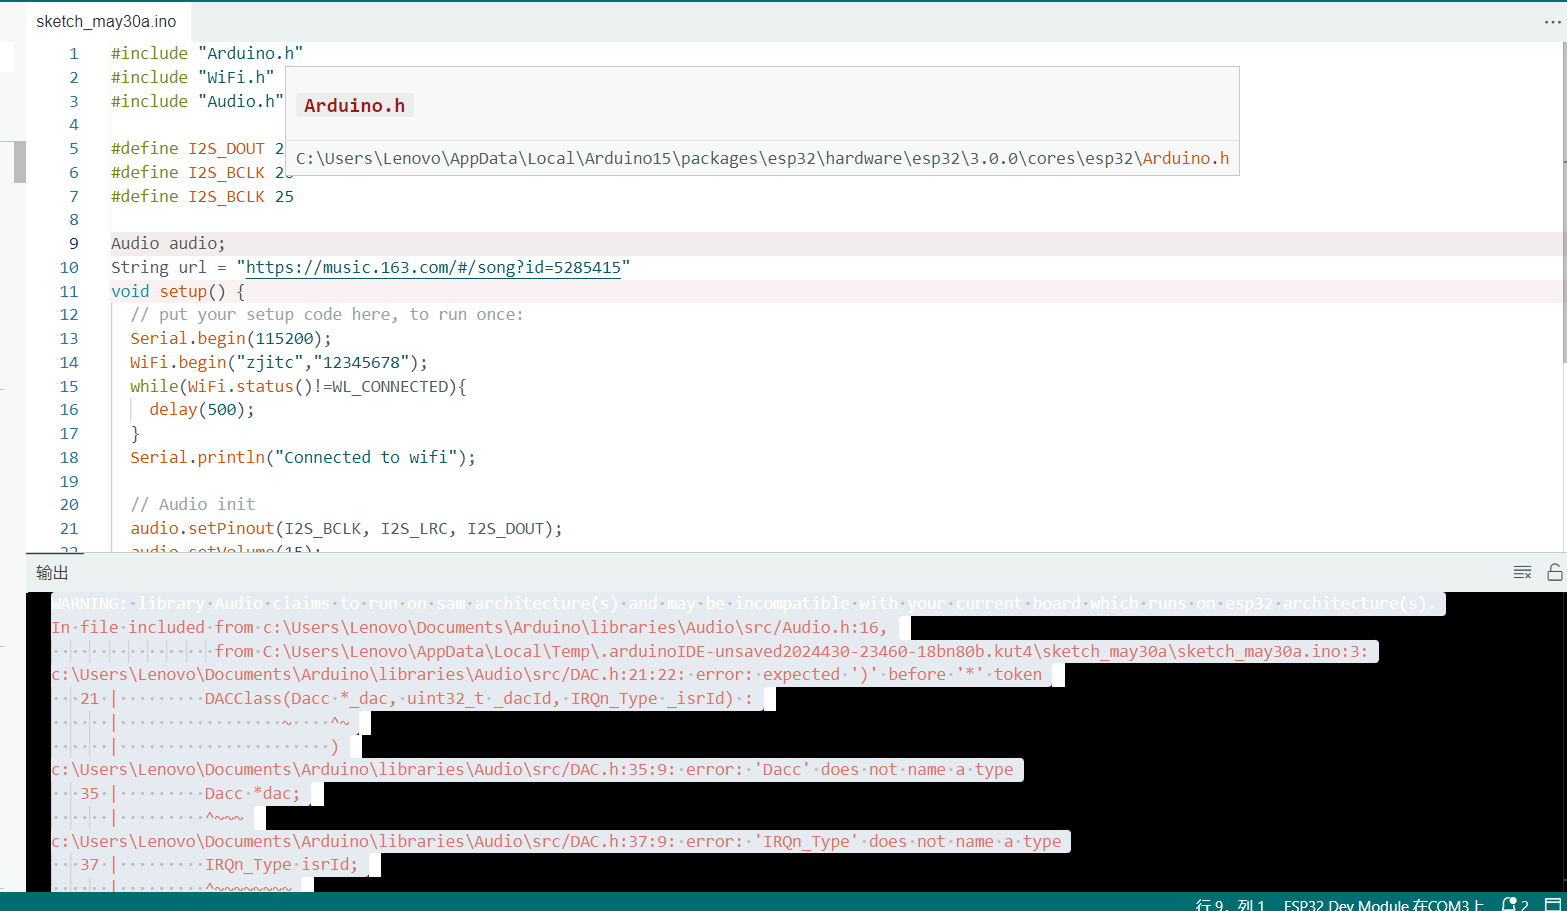Click 'ESP32 Dev Module 在COM3上' board status
The width and height of the screenshot is (1567, 911).
[1384, 904]
